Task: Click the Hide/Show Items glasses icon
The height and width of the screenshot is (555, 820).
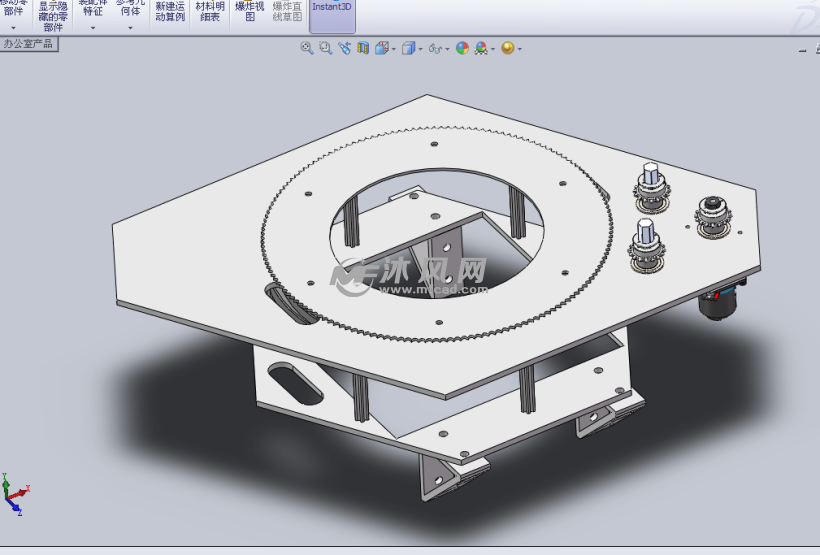Action: pyautogui.click(x=436, y=48)
